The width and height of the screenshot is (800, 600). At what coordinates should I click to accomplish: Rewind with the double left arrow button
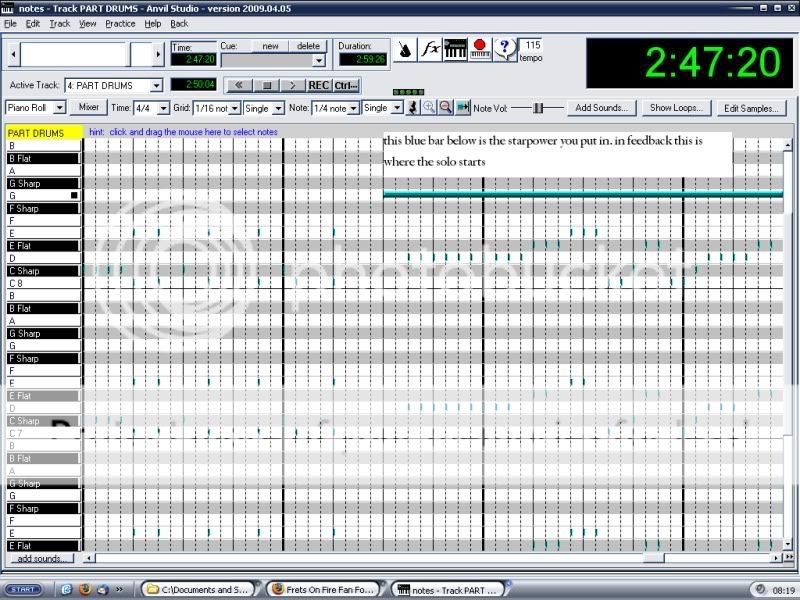[x=238, y=85]
